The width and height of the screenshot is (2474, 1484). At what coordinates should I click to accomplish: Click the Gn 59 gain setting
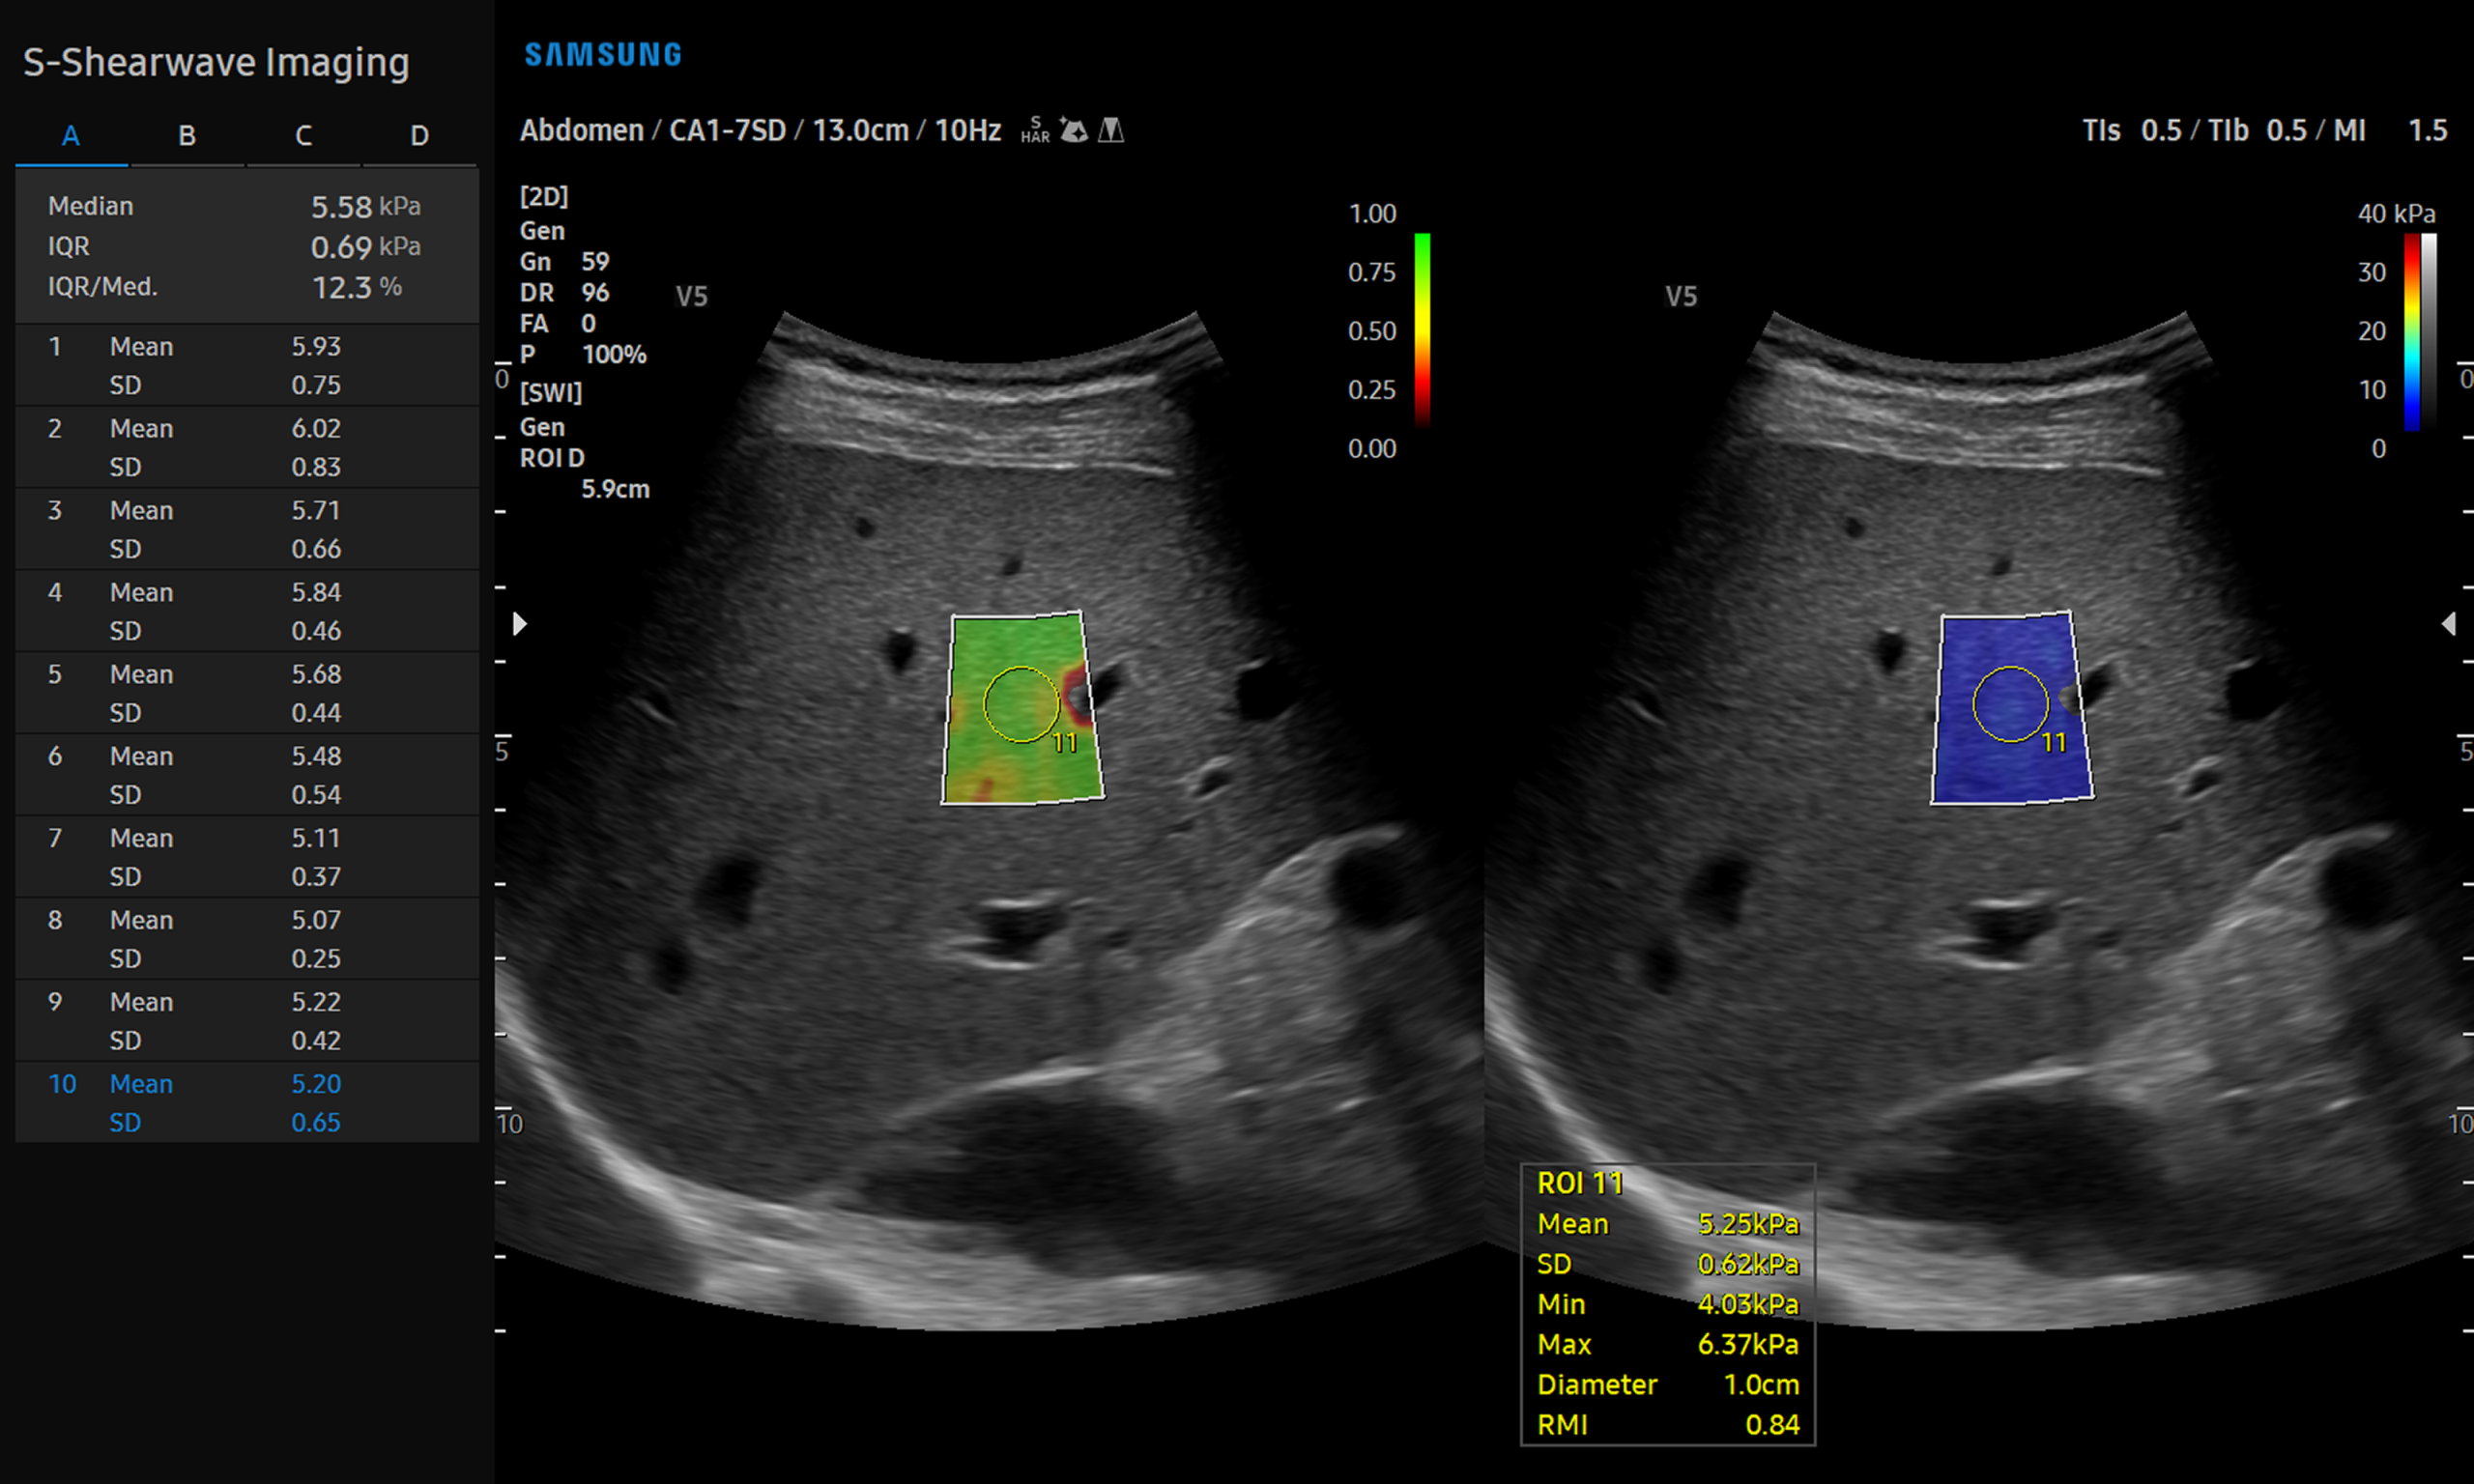point(564,262)
